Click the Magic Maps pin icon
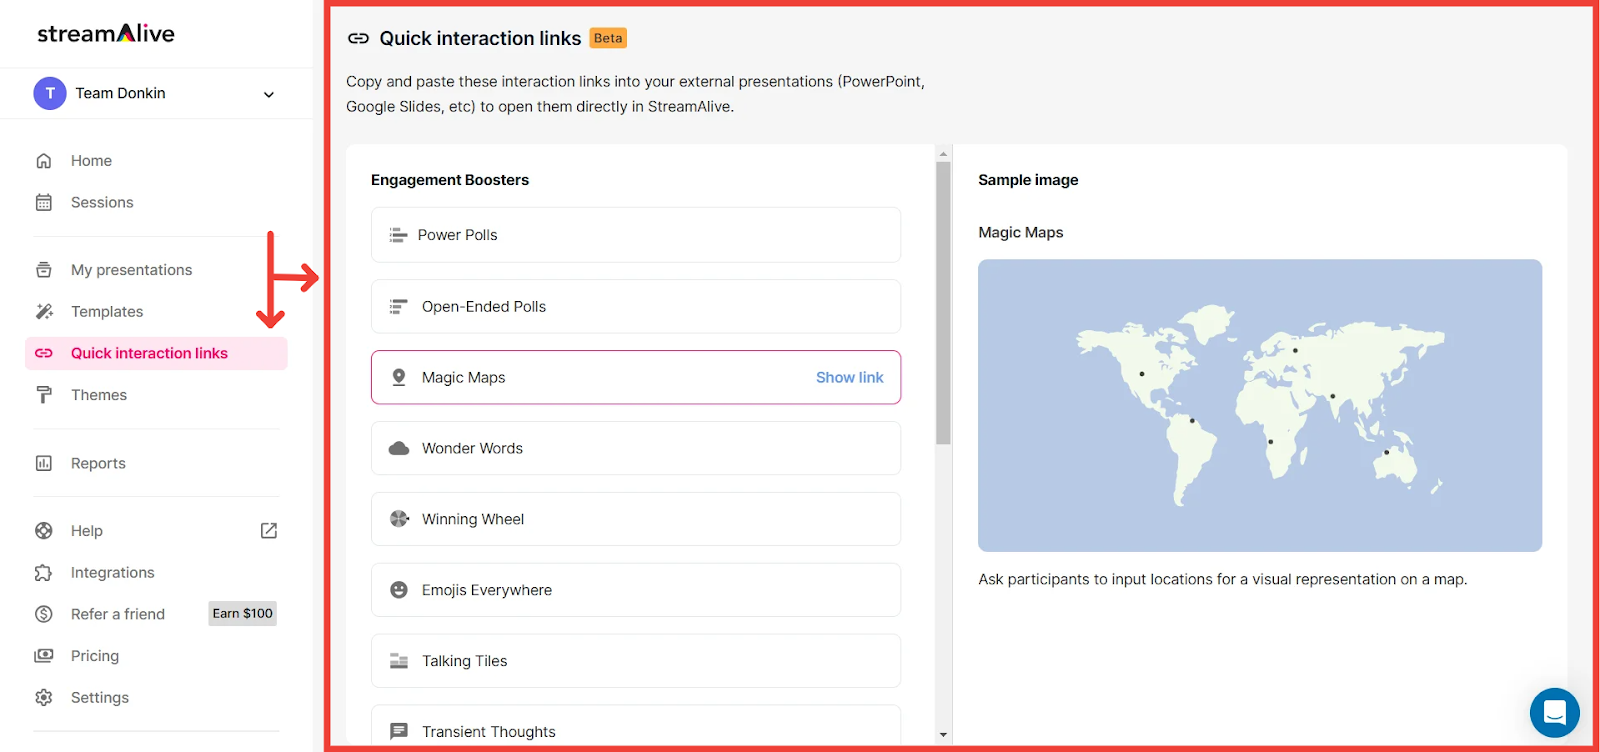 pyautogui.click(x=399, y=377)
